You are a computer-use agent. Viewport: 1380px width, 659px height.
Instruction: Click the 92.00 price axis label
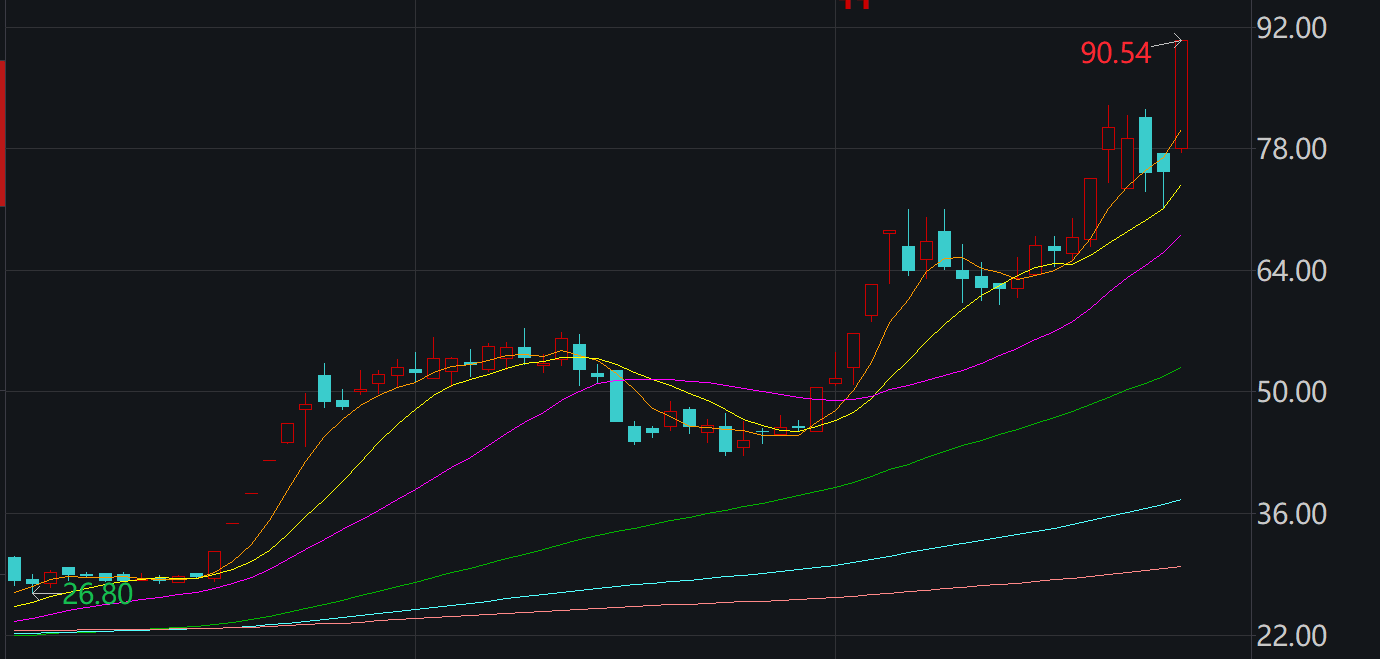coord(1290,28)
